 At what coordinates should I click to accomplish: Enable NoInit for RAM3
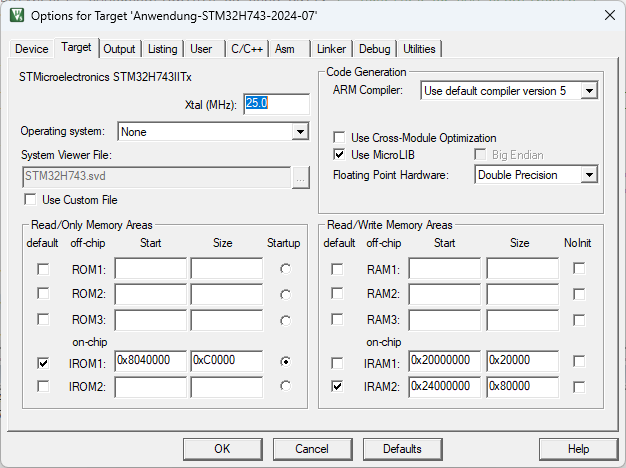(579, 320)
